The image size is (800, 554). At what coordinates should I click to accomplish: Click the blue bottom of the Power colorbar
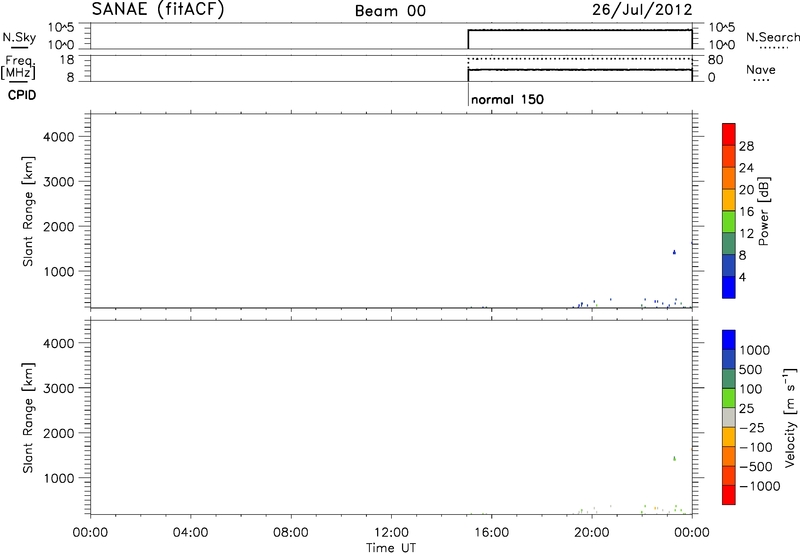[729, 287]
